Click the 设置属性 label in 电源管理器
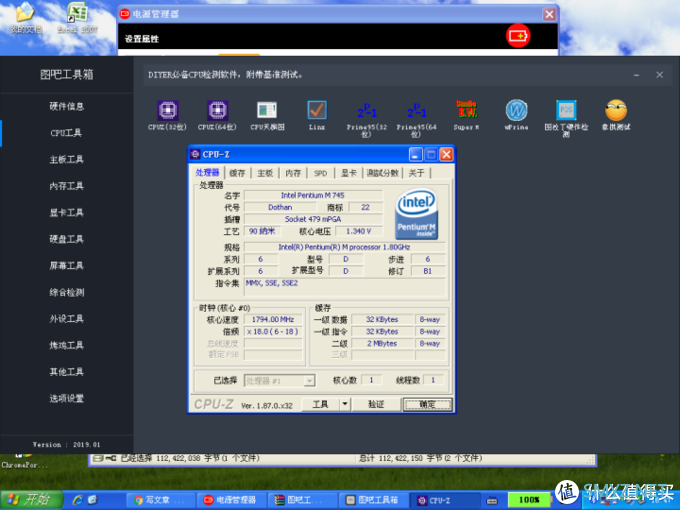680x510 pixels. [142, 39]
